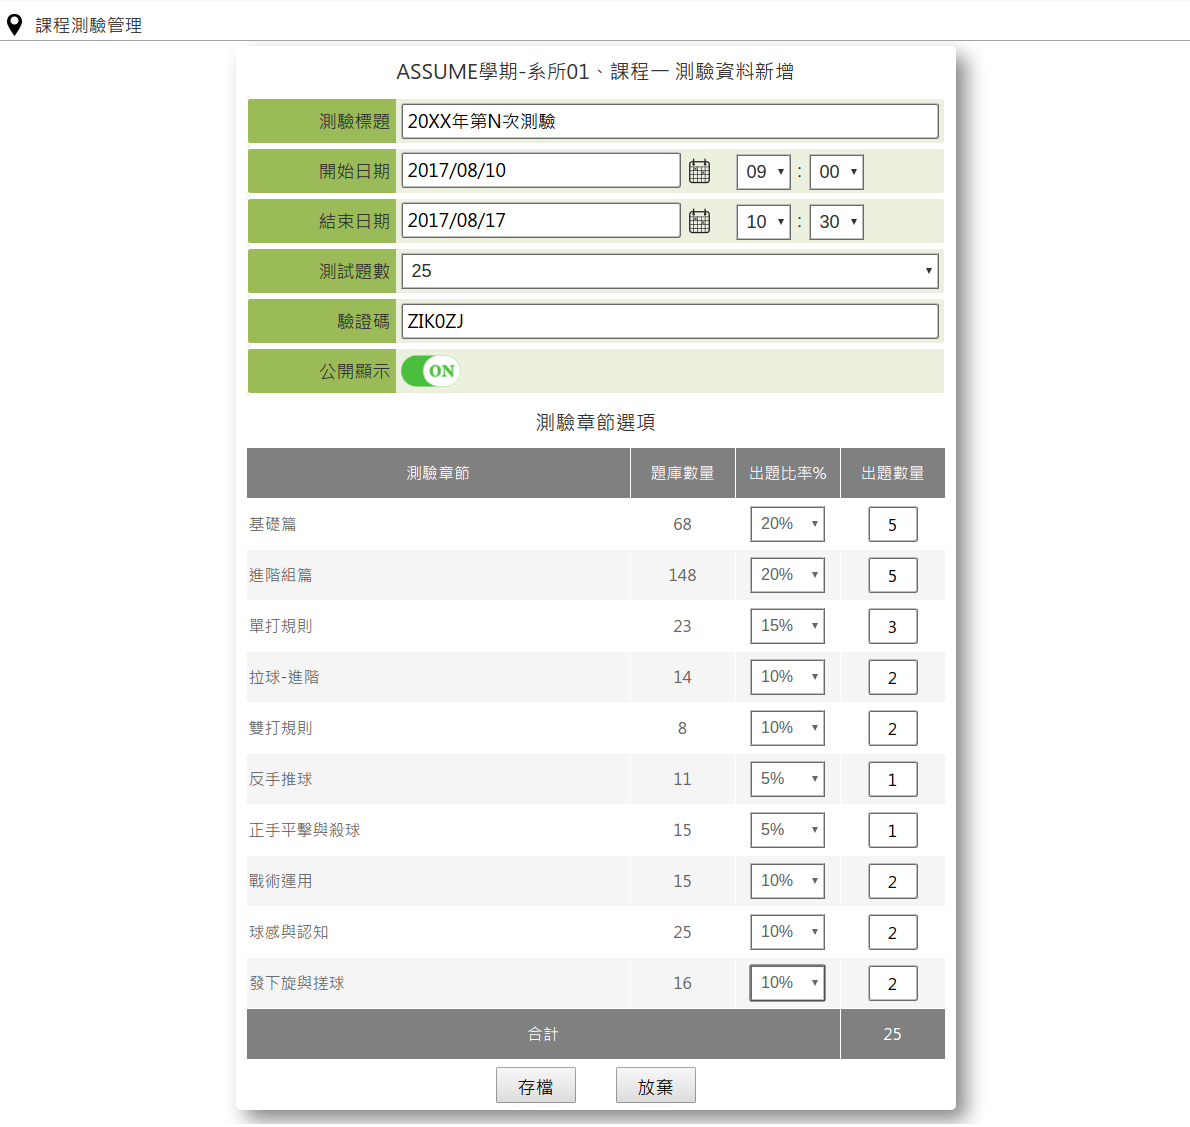Image resolution: width=1190 pixels, height=1127 pixels.
Task: Open 戰術運用 percentage dropdown
Action: pos(787,880)
